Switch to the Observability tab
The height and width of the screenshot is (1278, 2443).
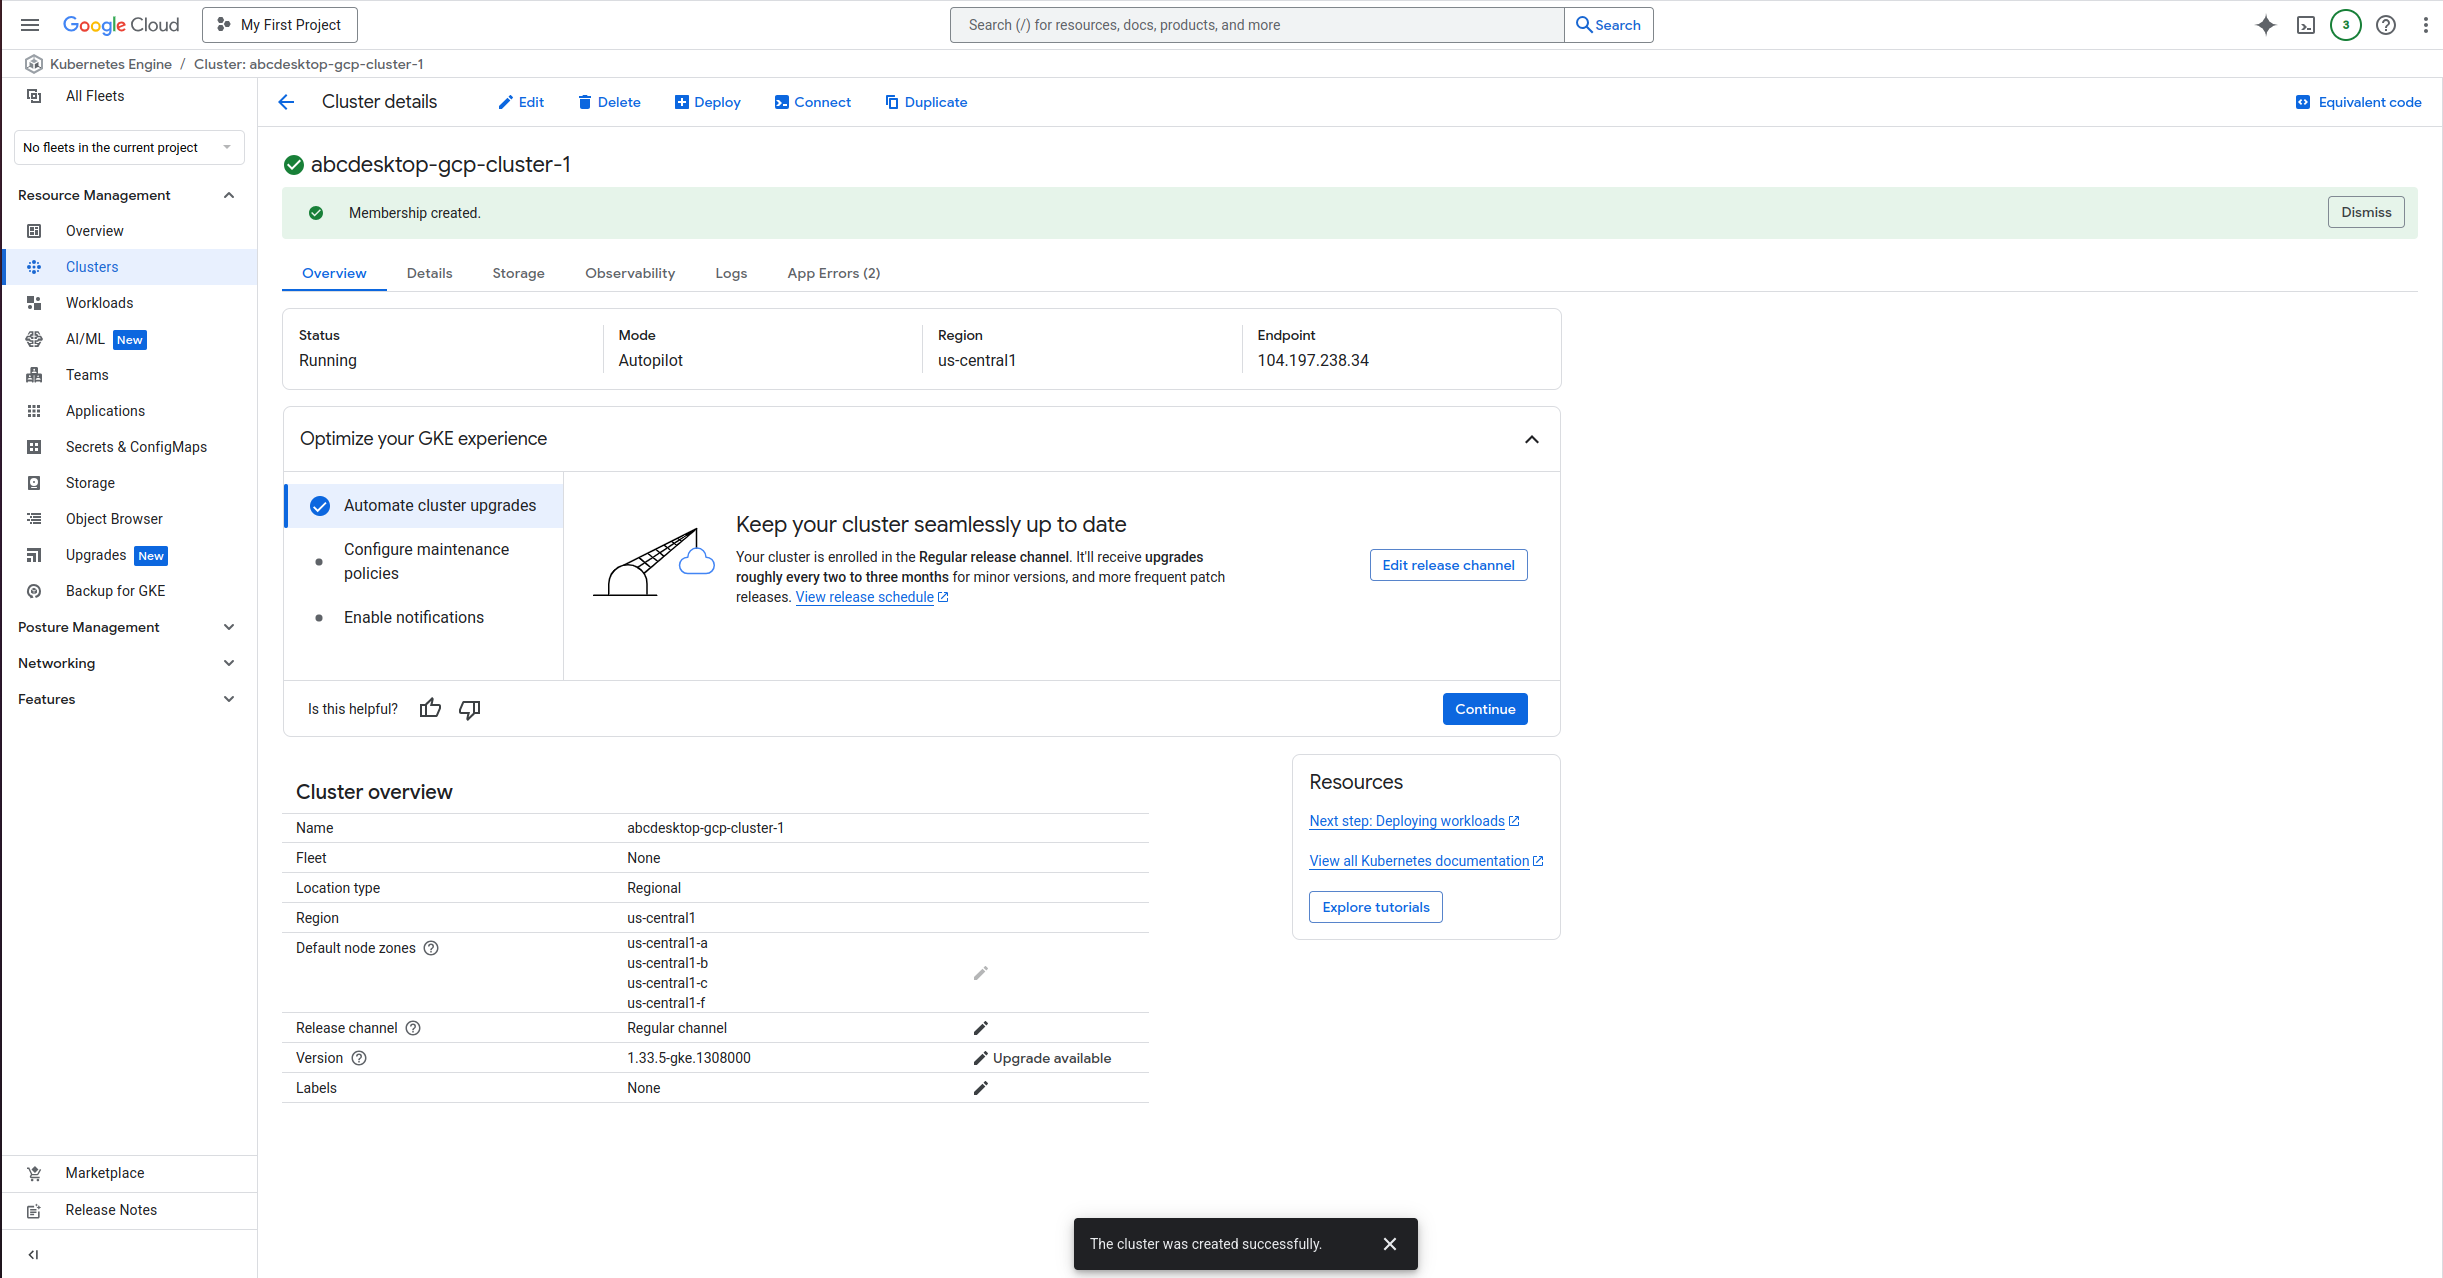pos(630,273)
